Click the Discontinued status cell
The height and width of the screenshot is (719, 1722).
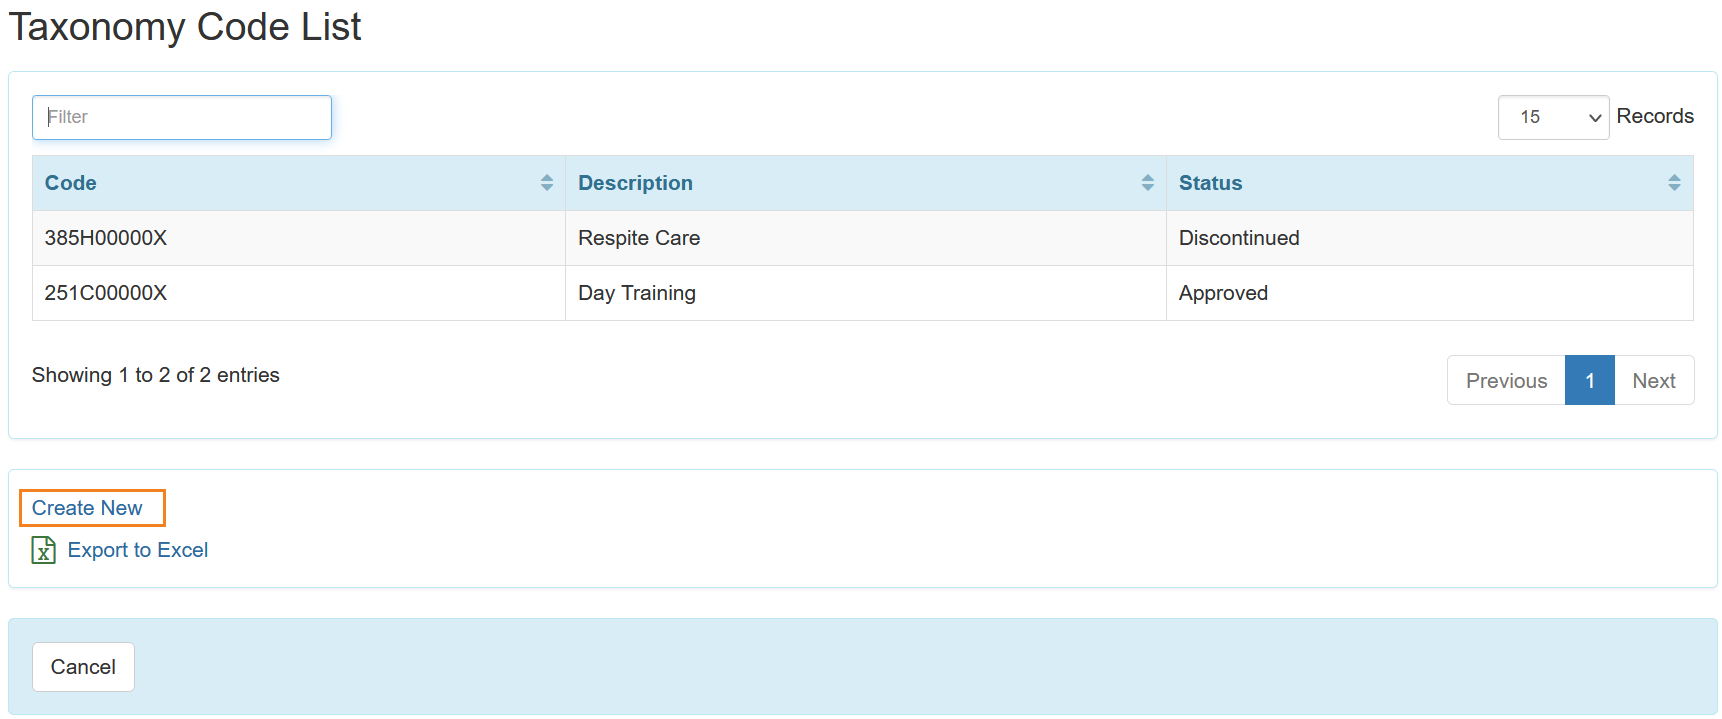[x=1239, y=238]
